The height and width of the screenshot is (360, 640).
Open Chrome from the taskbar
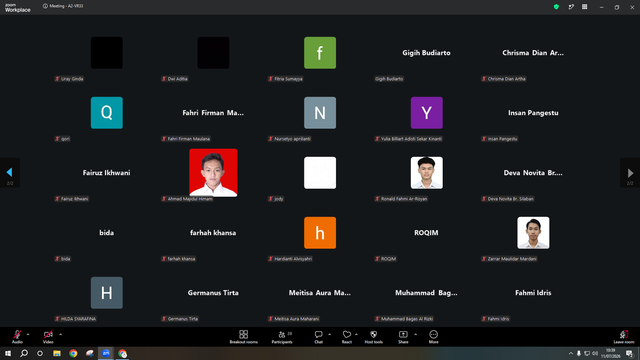(x=73, y=353)
